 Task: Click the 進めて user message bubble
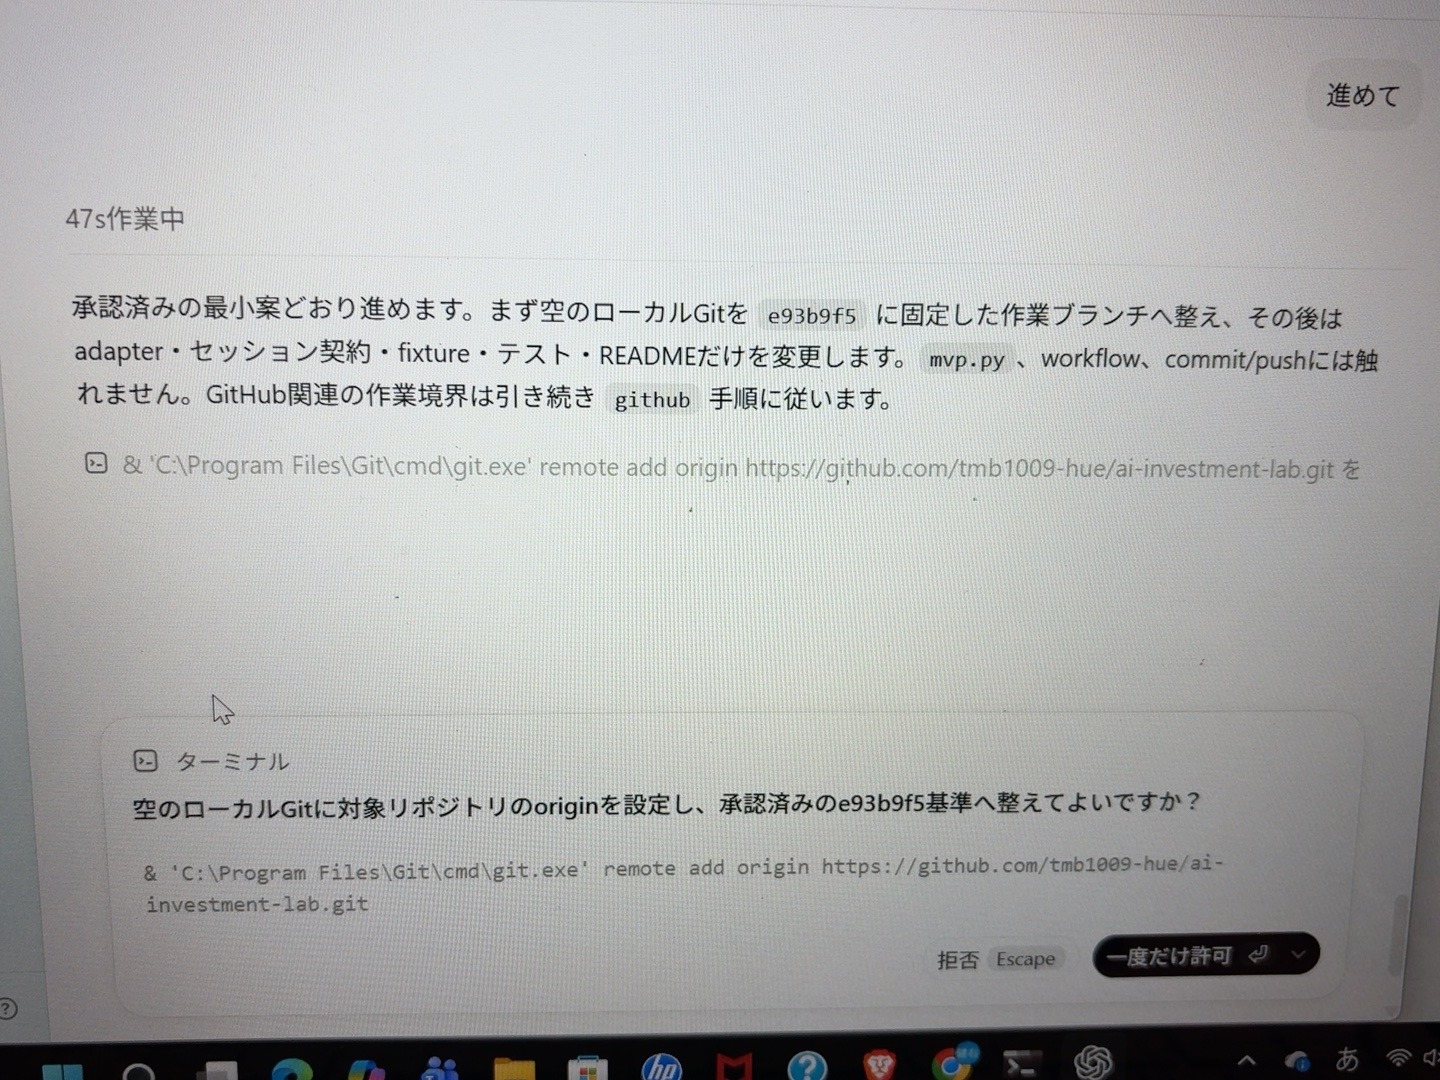click(x=1364, y=96)
